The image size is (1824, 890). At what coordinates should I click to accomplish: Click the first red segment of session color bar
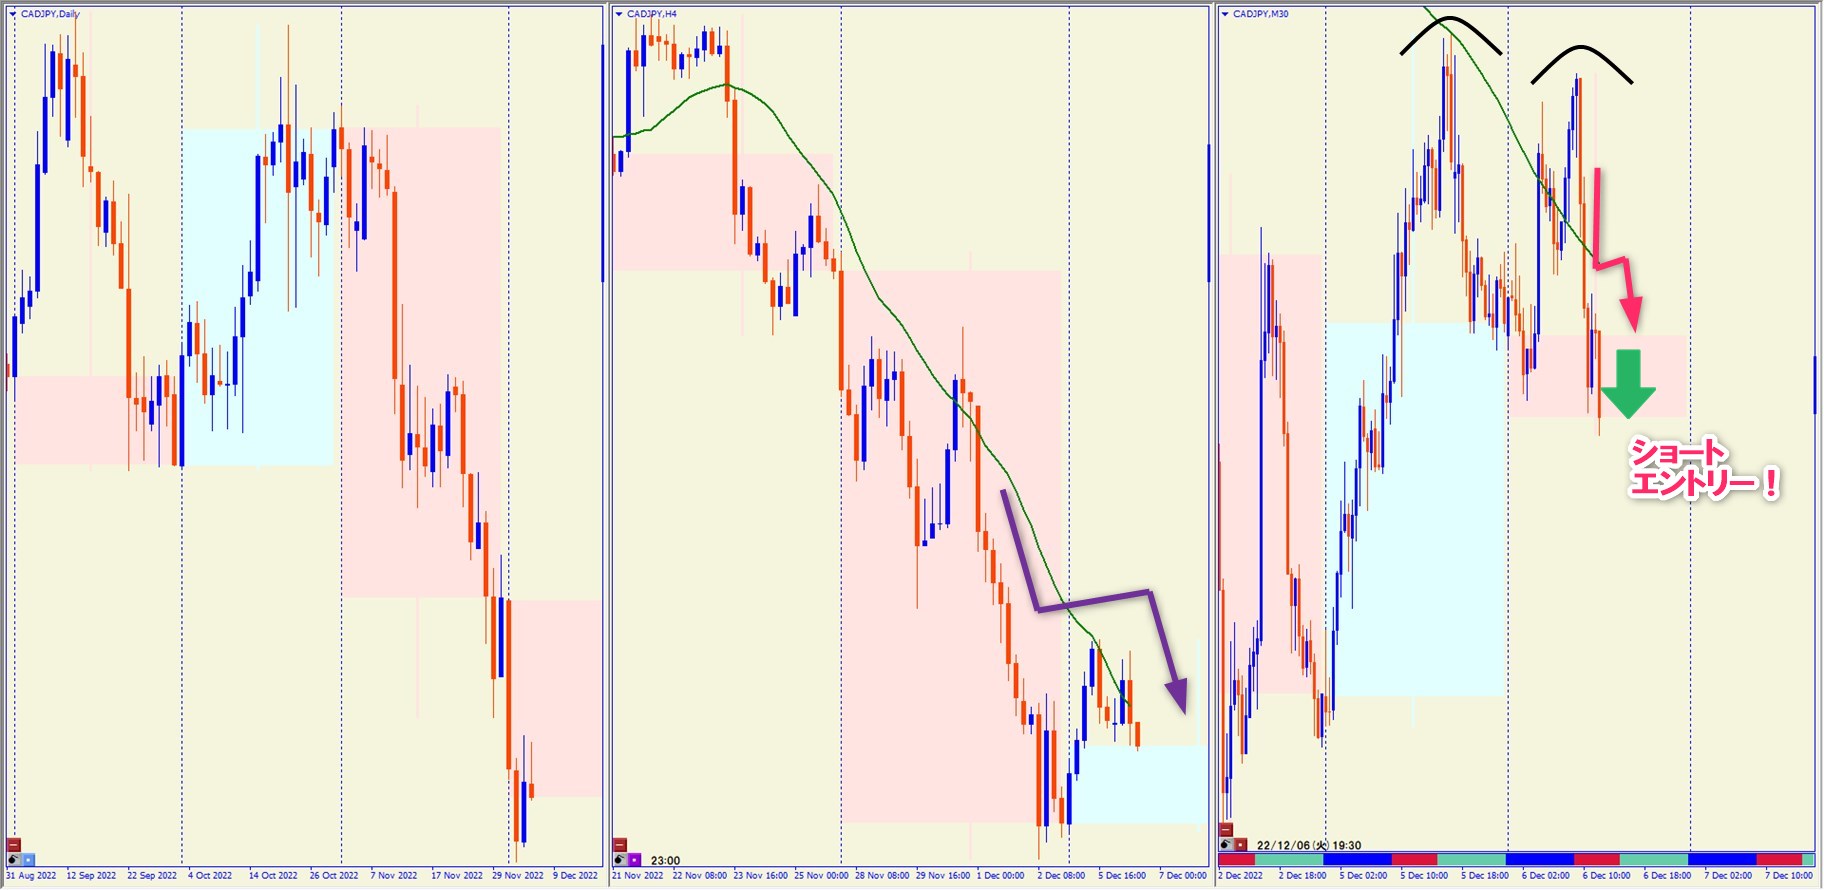click(x=1236, y=860)
